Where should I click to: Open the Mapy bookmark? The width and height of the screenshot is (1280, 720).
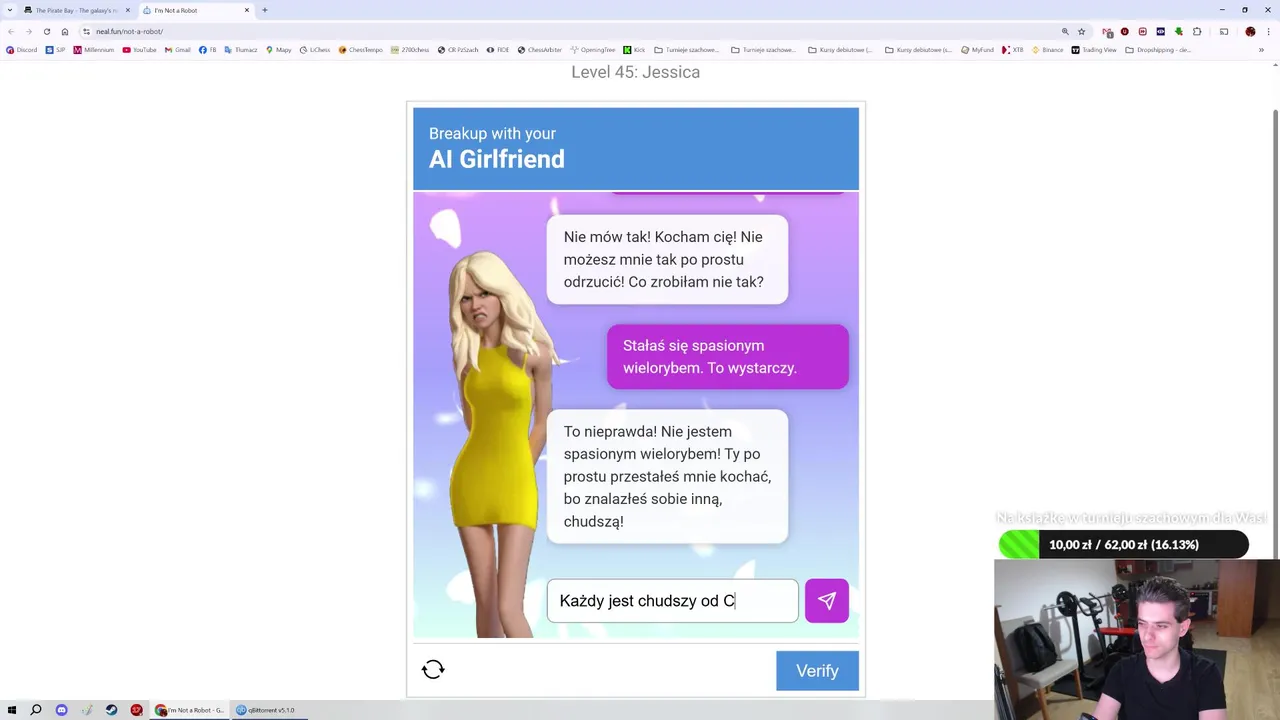tap(278, 50)
